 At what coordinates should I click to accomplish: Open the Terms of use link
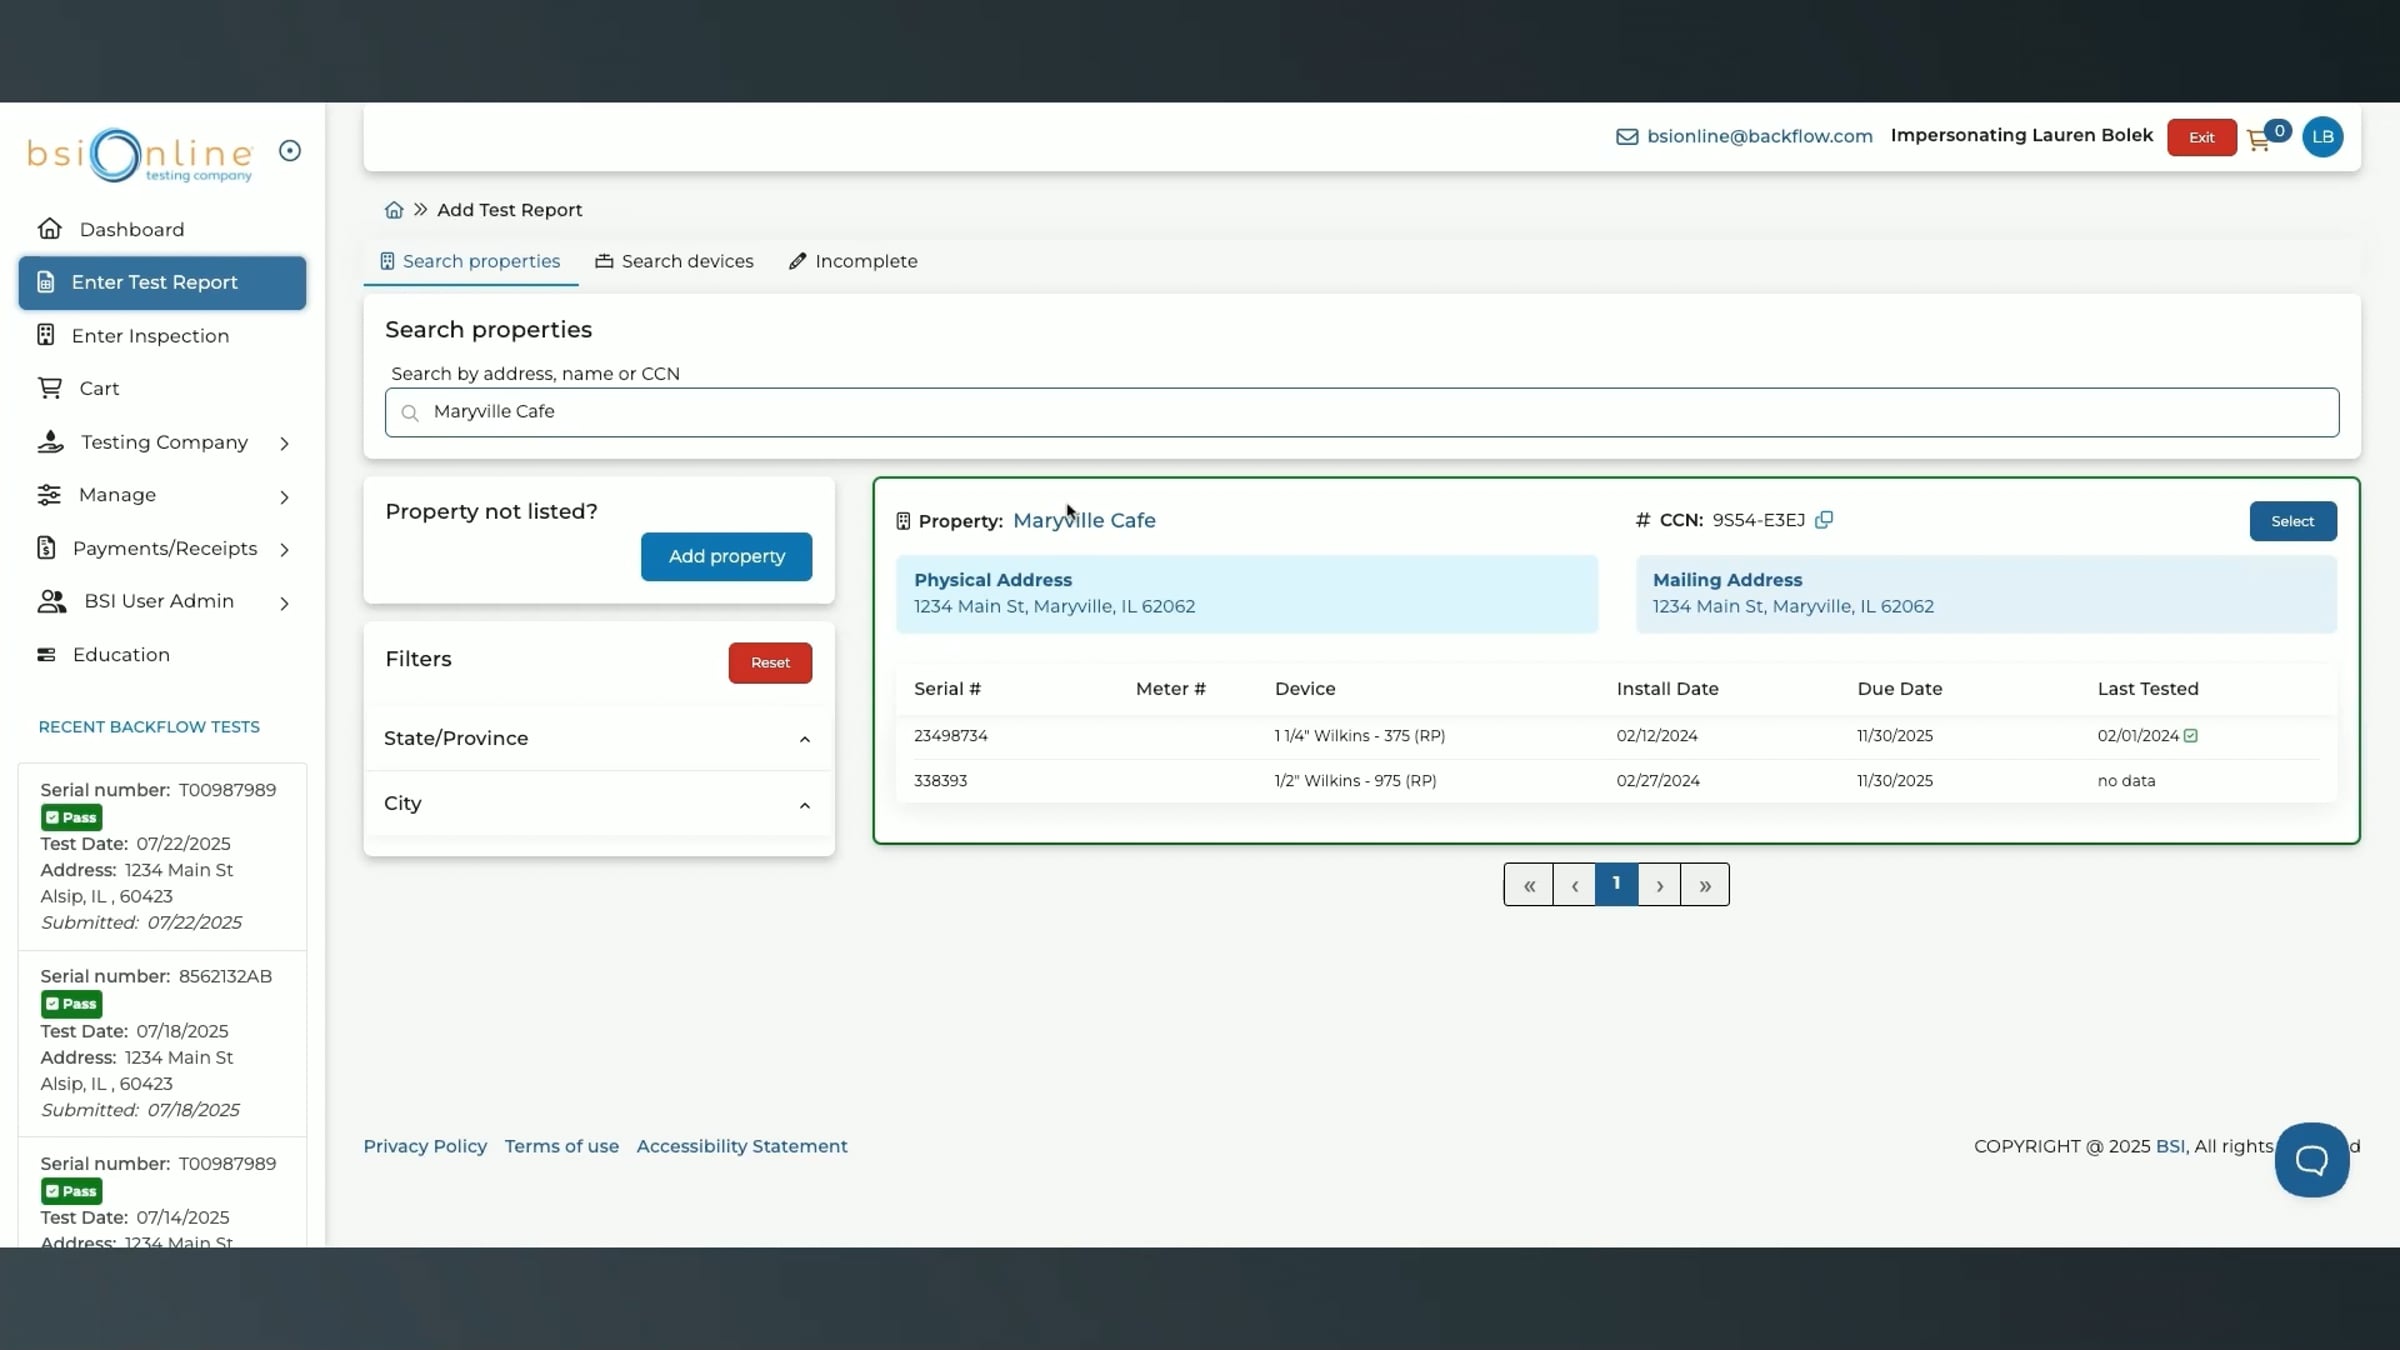[561, 1147]
